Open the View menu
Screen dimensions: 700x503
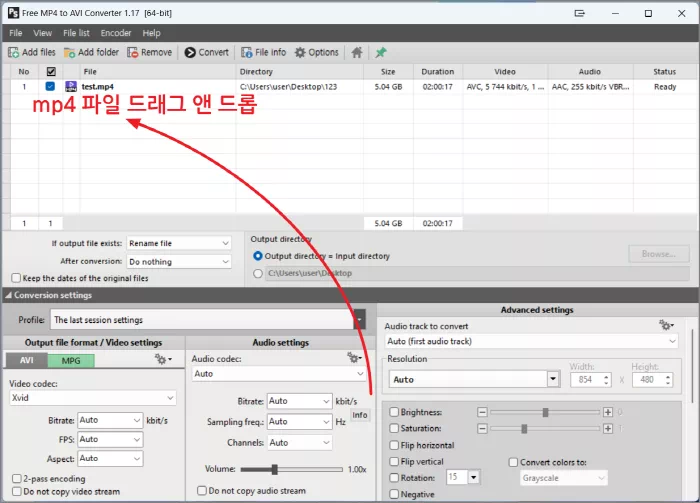point(42,33)
